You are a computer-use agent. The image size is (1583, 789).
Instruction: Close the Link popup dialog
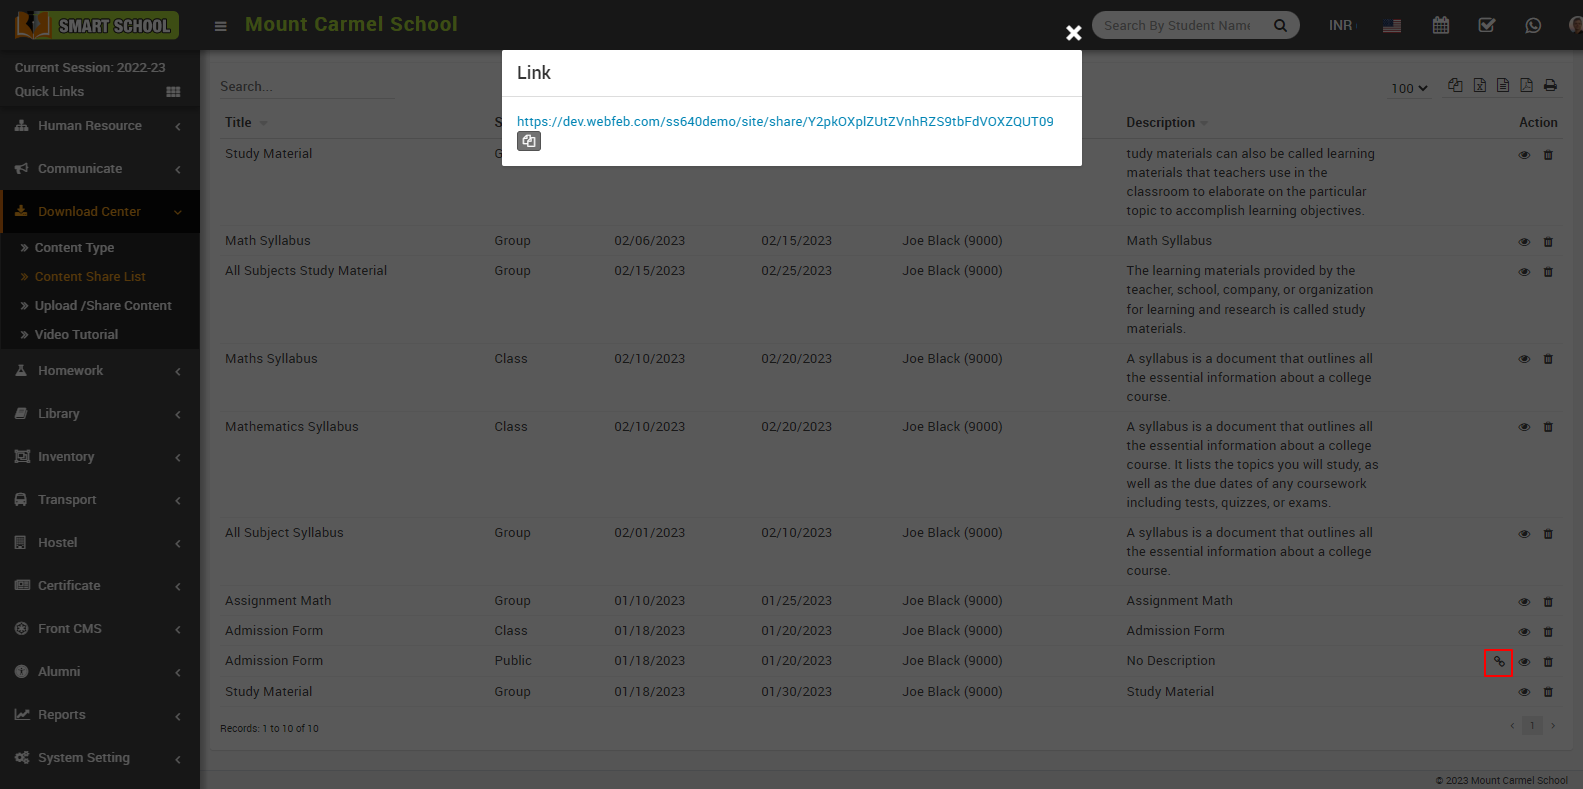click(1073, 33)
